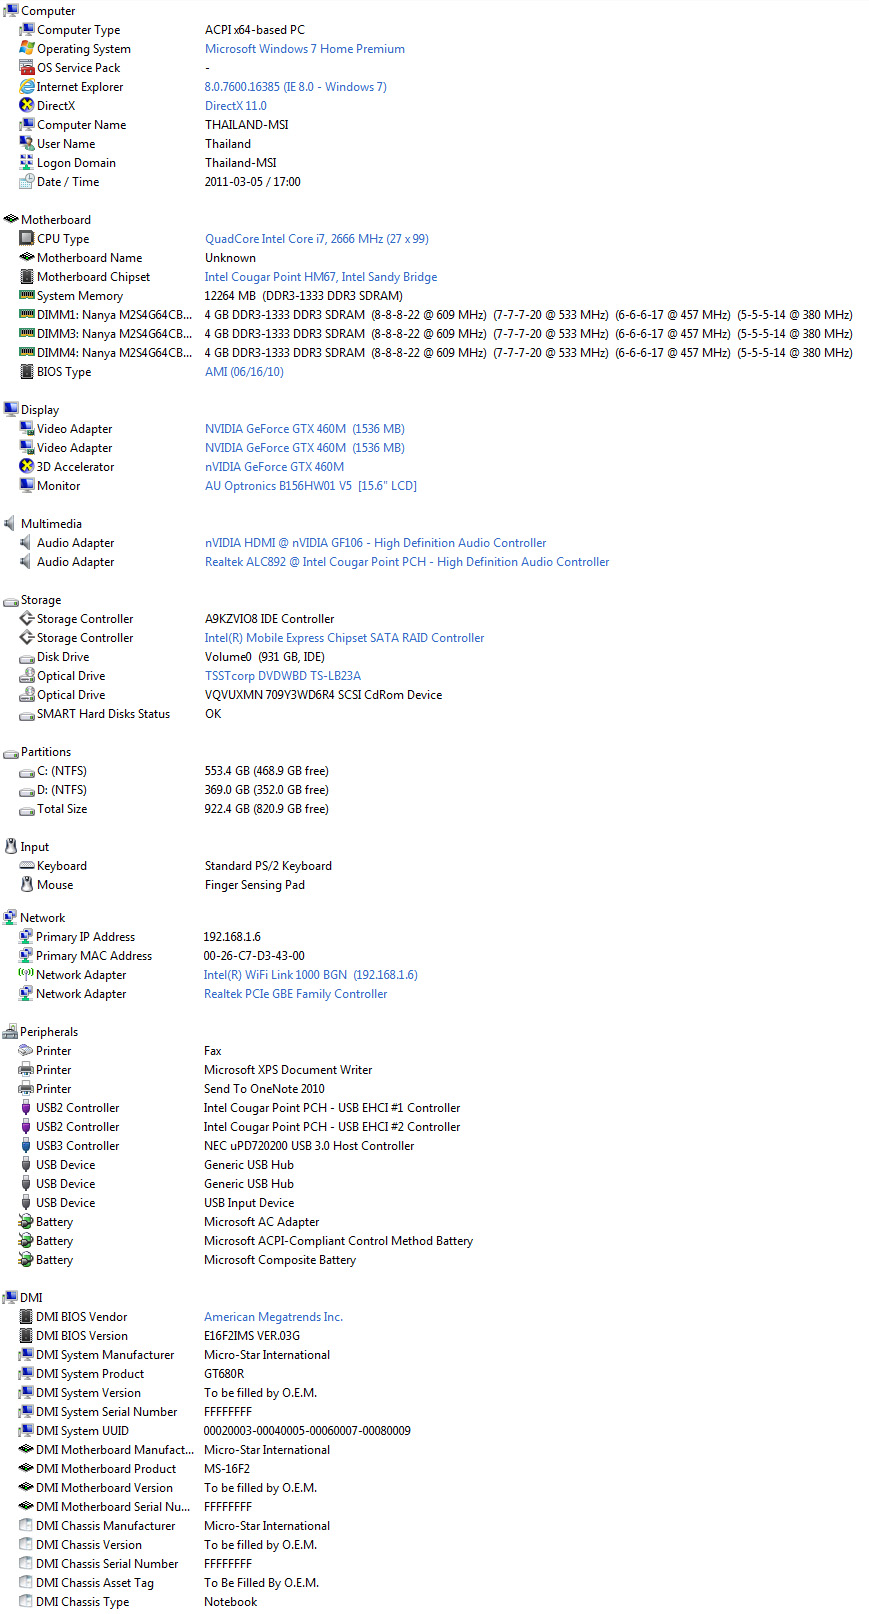This screenshot has height=1614, width=869.
Task: Select the Motherboard section header
Action: coord(56,220)
